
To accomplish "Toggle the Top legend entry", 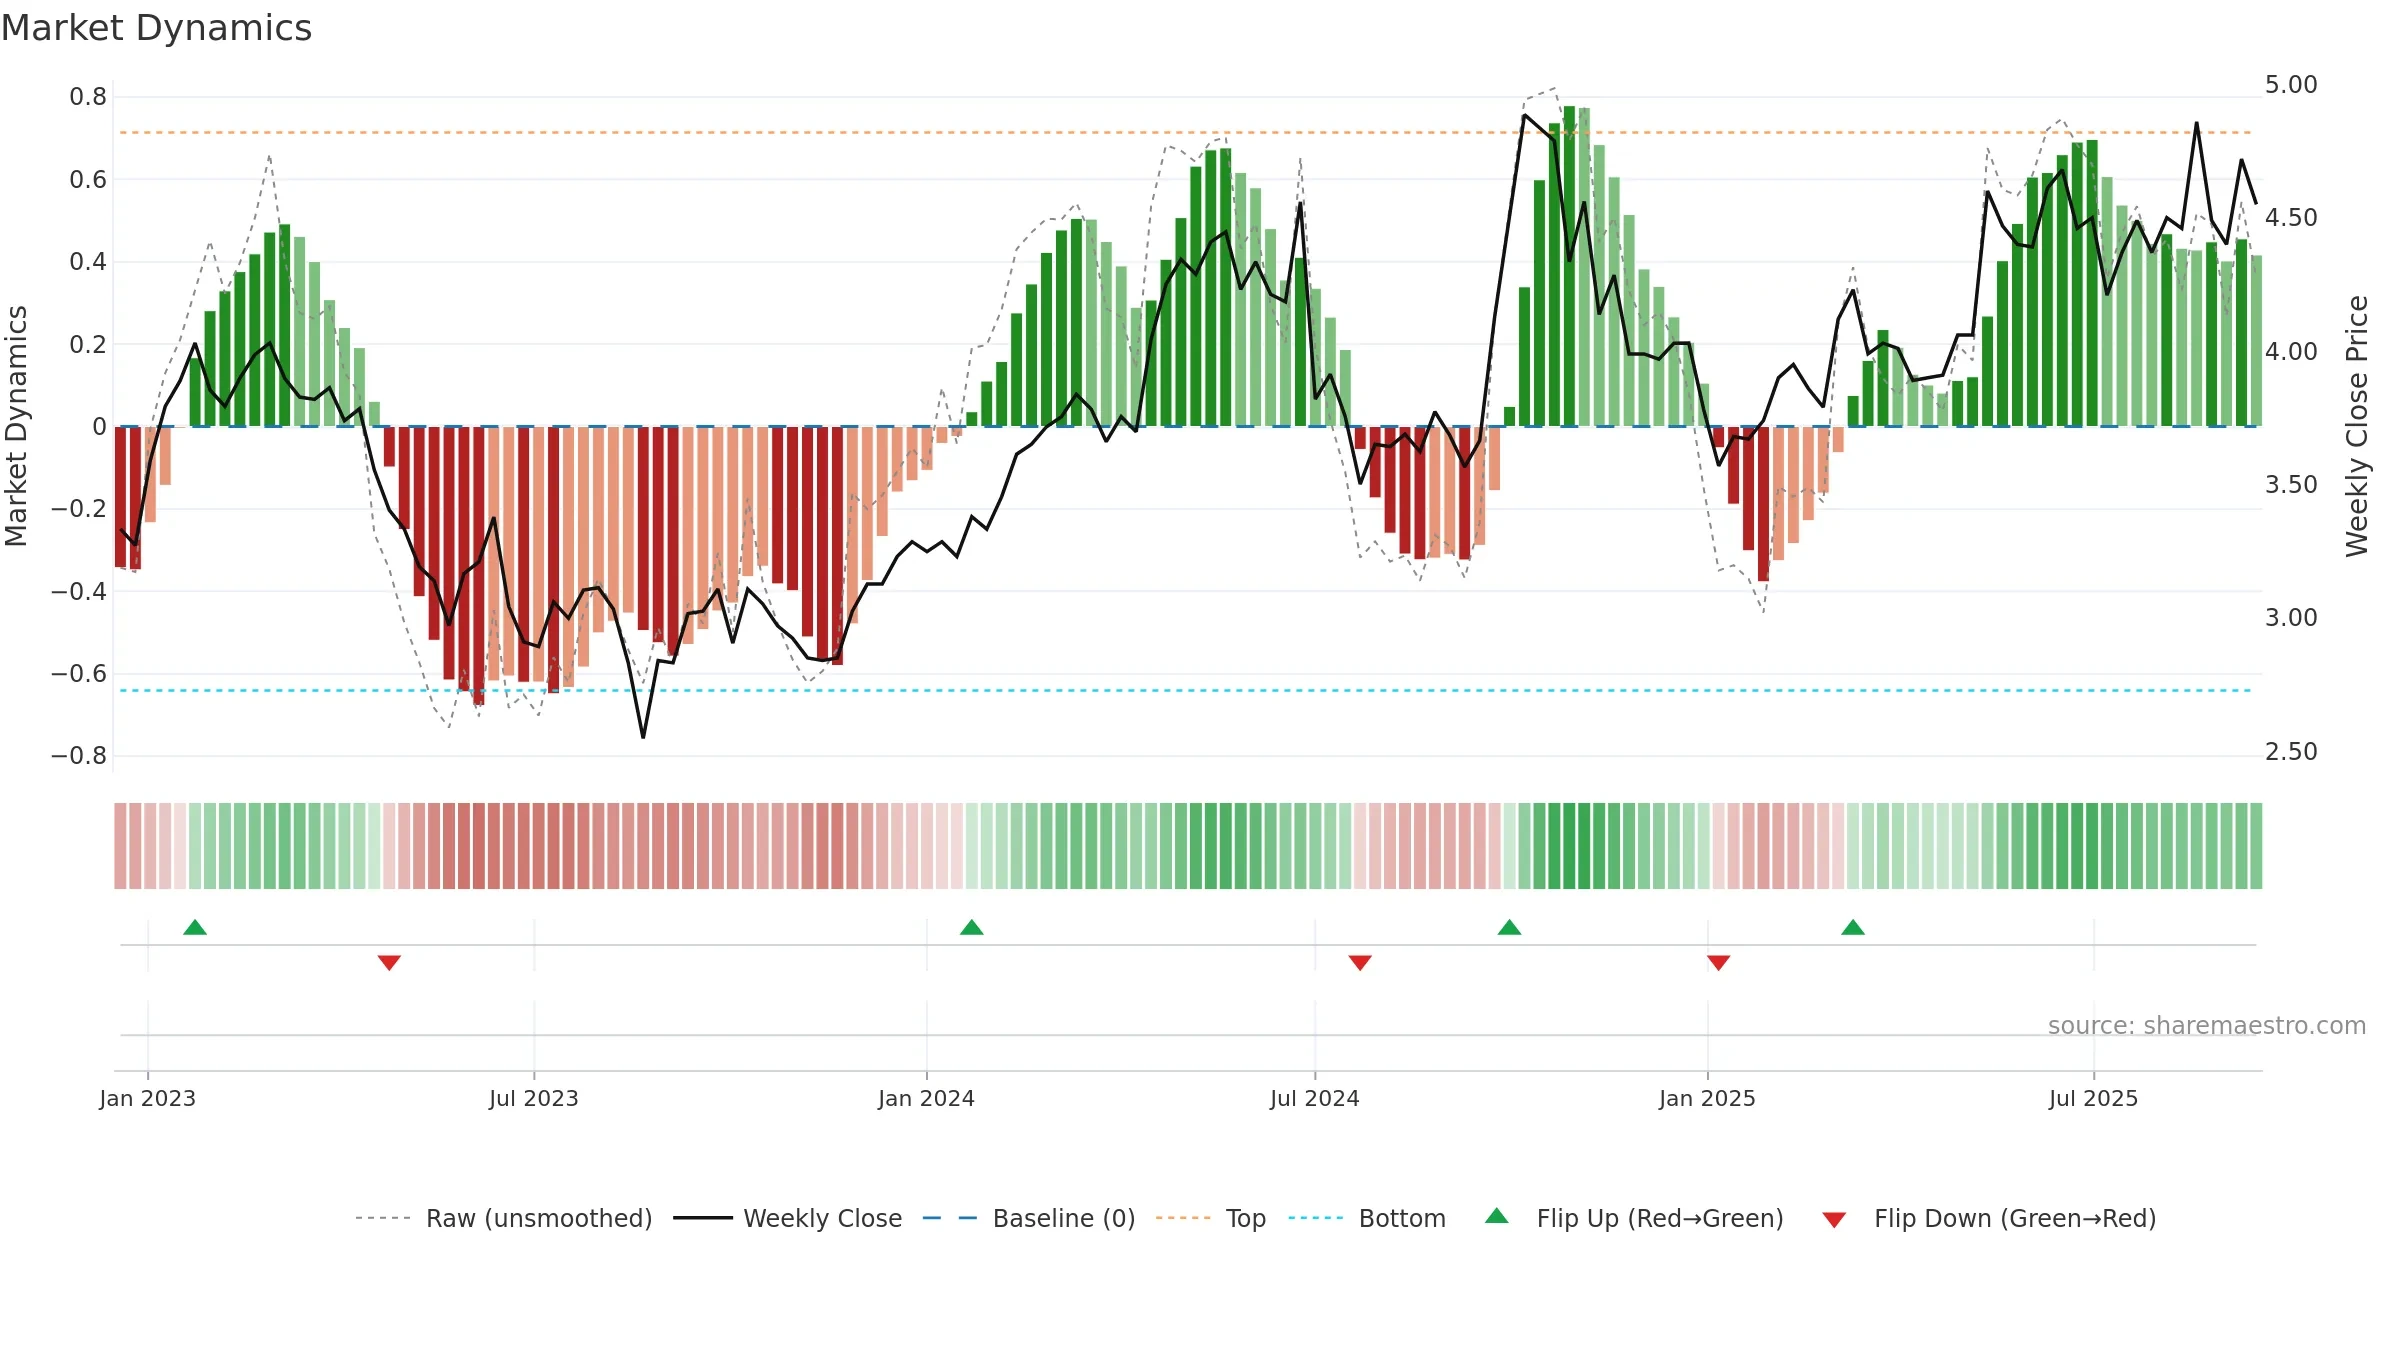I will coord(1211,1218).
